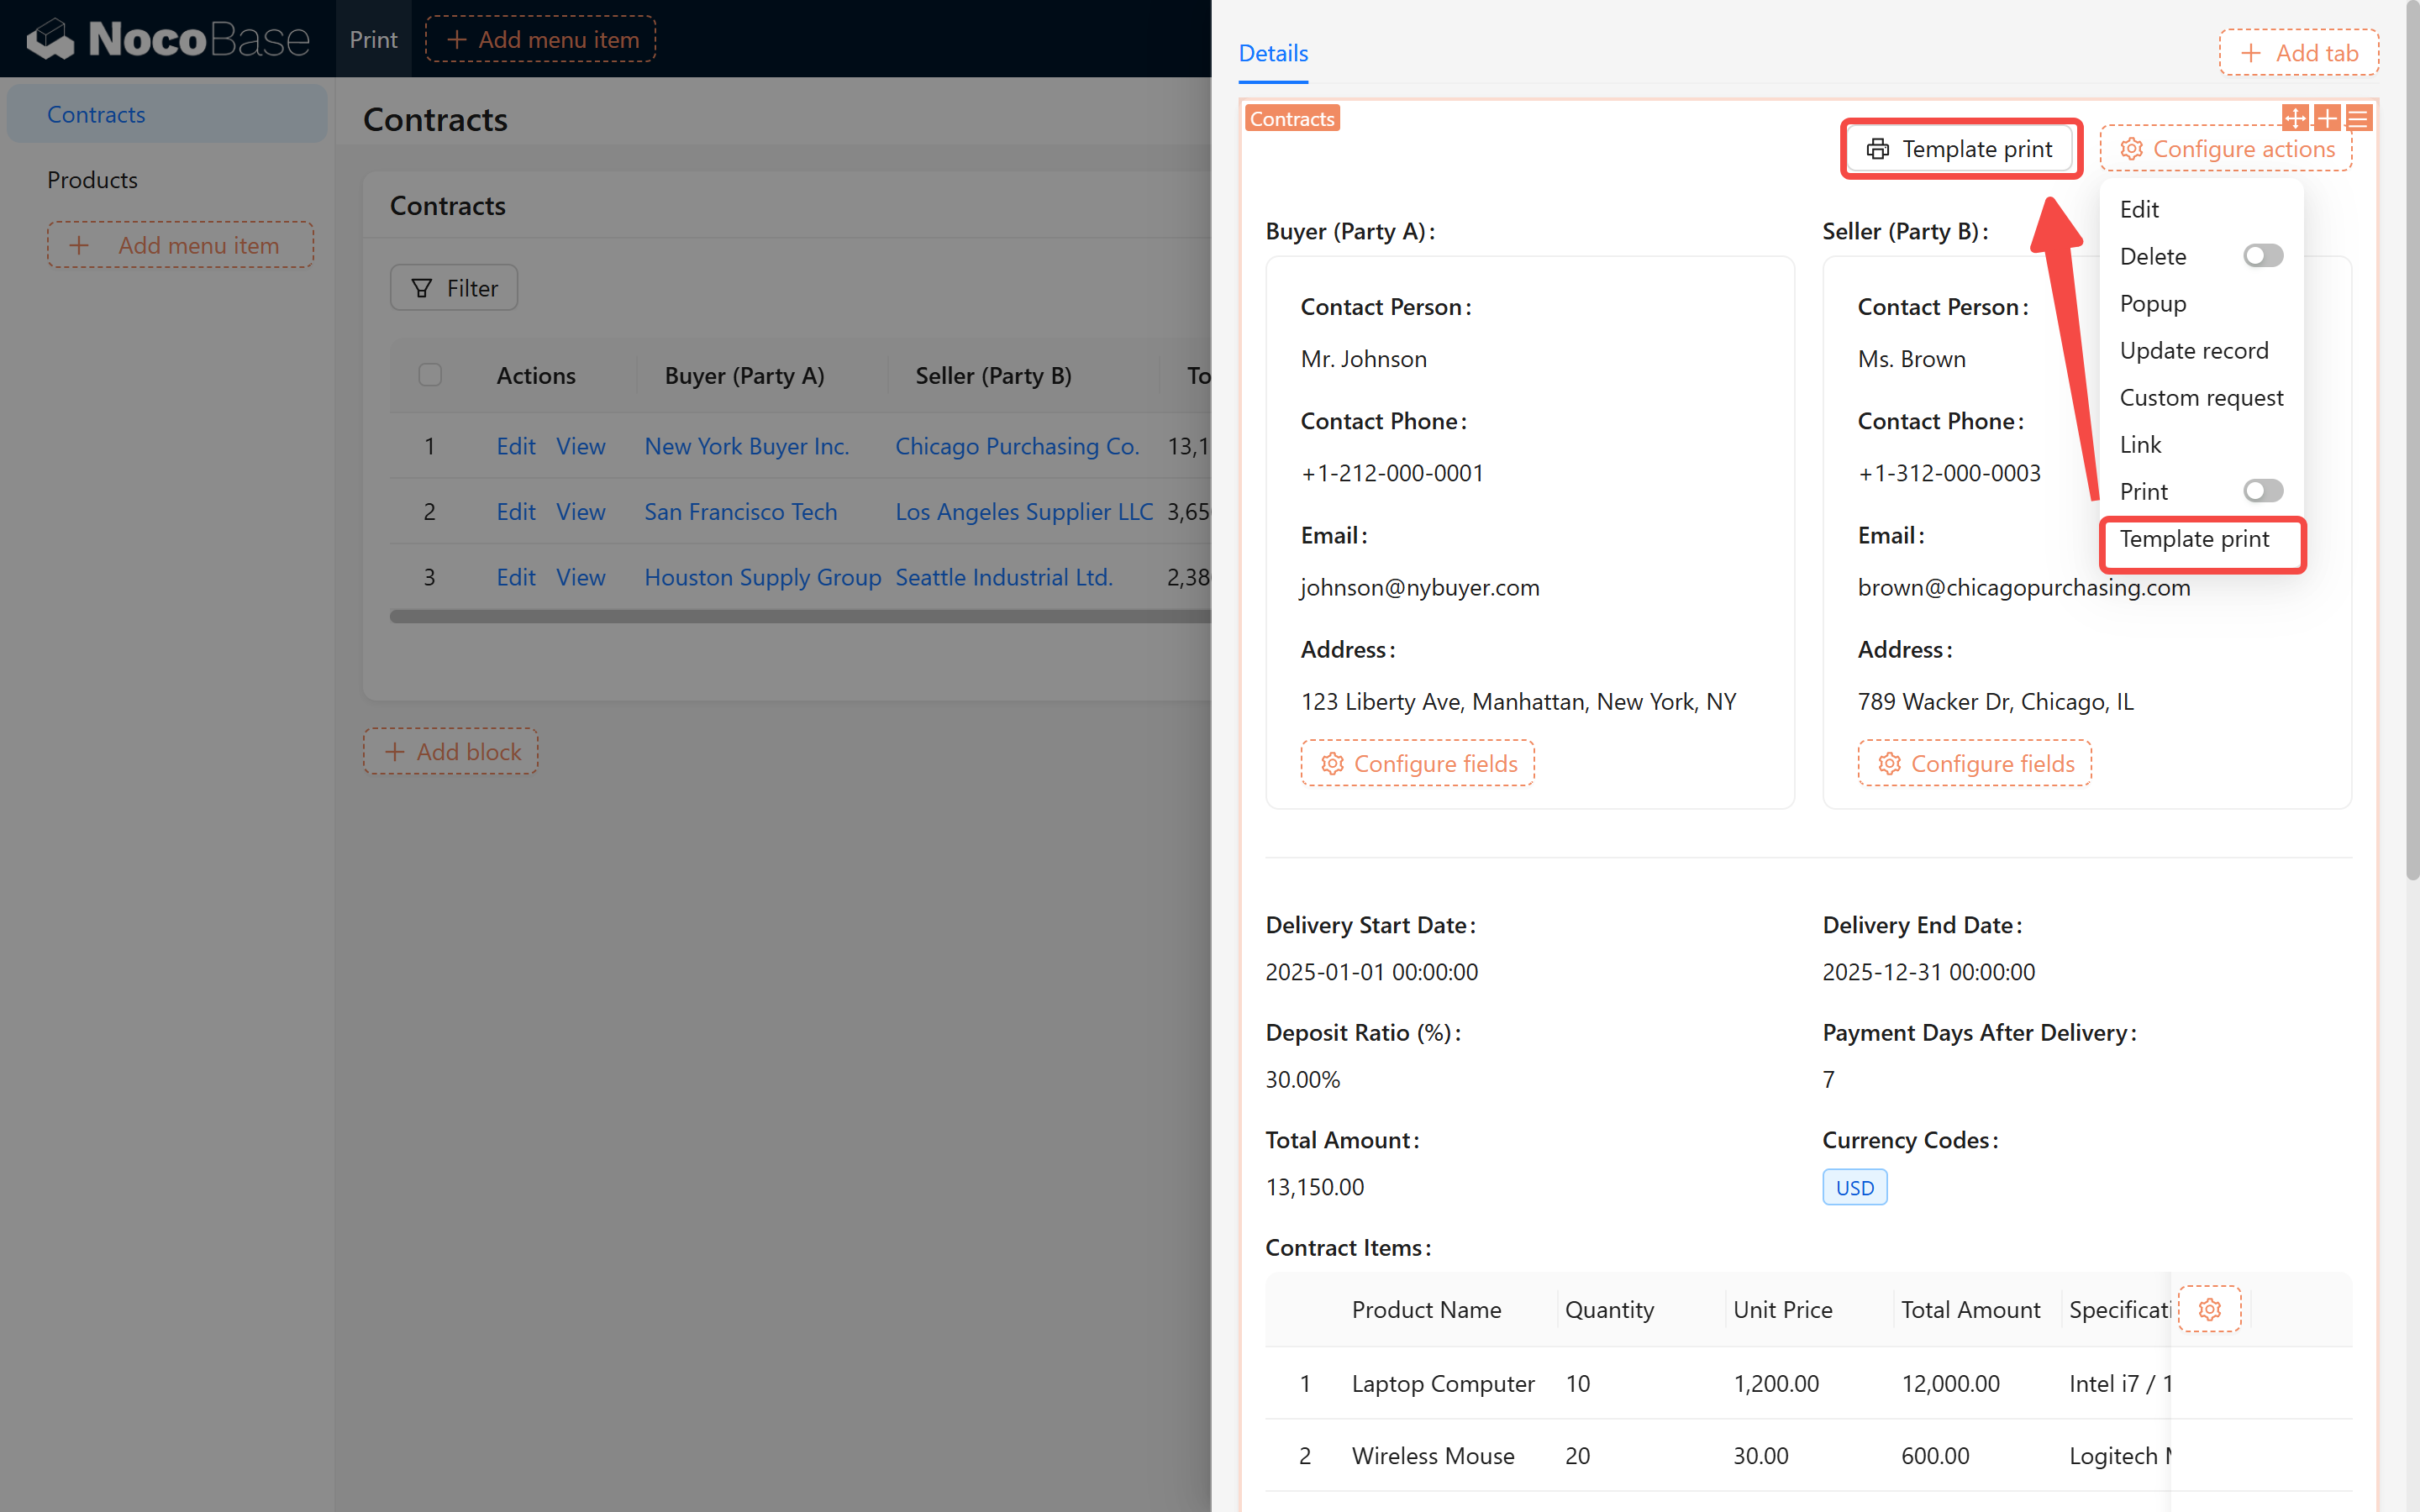Click the Template print printer button

(x=1960, y=149)
